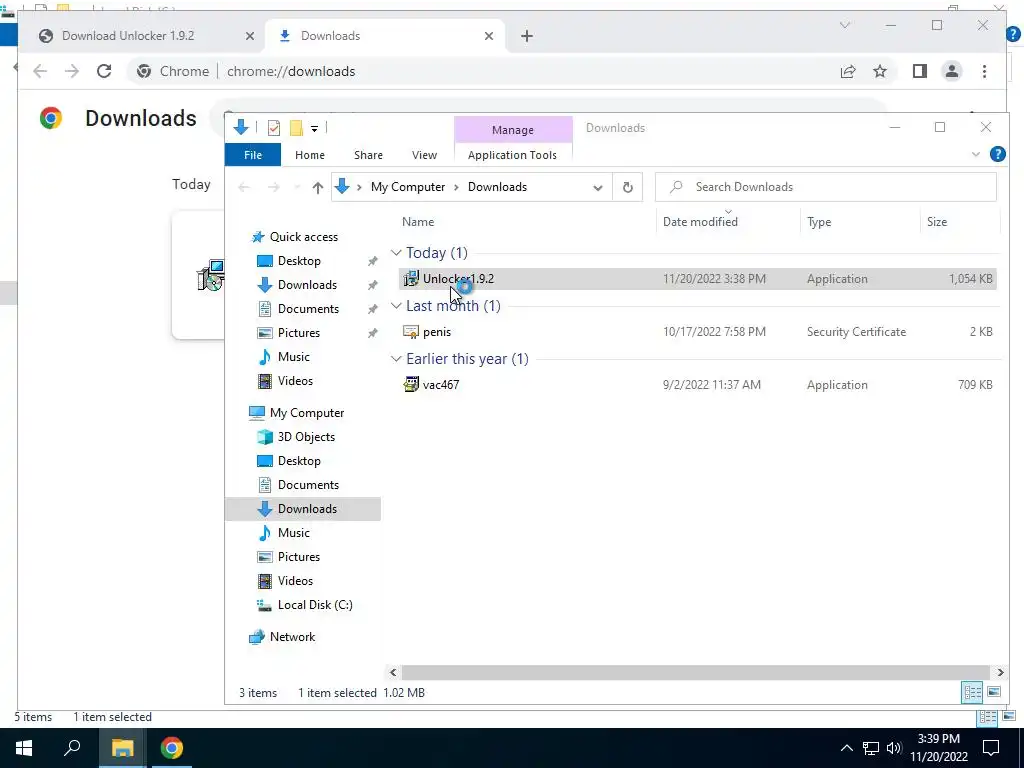Select Unlocker1.9.2 file
The width and height of the screenshot is (1024, 768).
point(697,279)
